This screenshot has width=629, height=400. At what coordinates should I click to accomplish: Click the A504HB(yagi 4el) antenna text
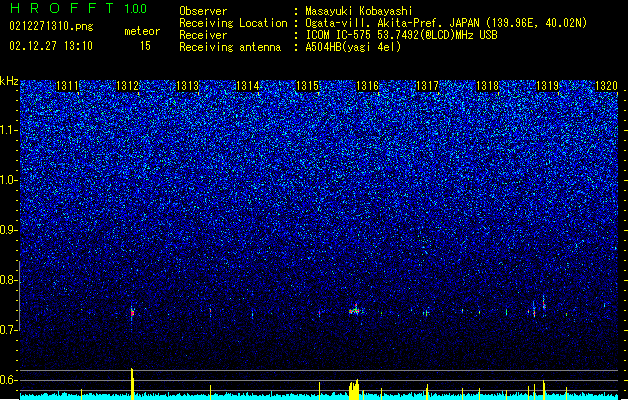[353, 47]
